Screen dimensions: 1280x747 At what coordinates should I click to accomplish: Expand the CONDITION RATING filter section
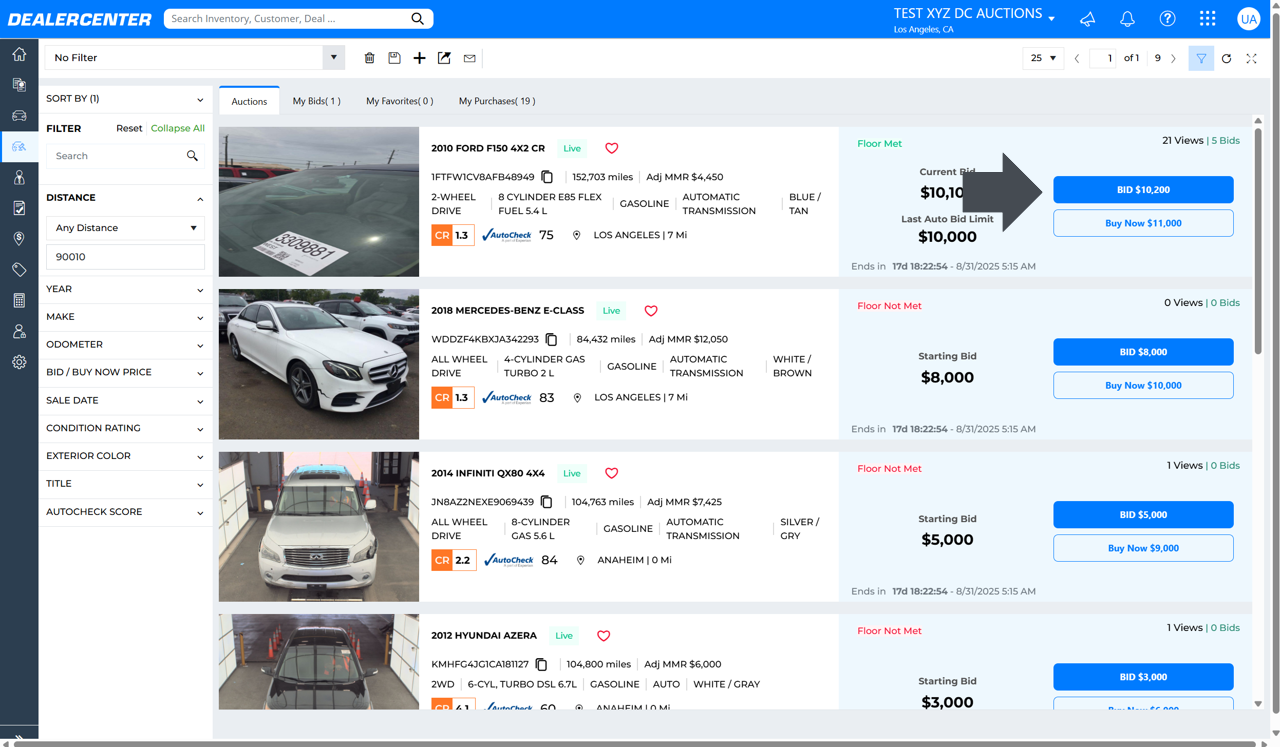pos(125,428)
